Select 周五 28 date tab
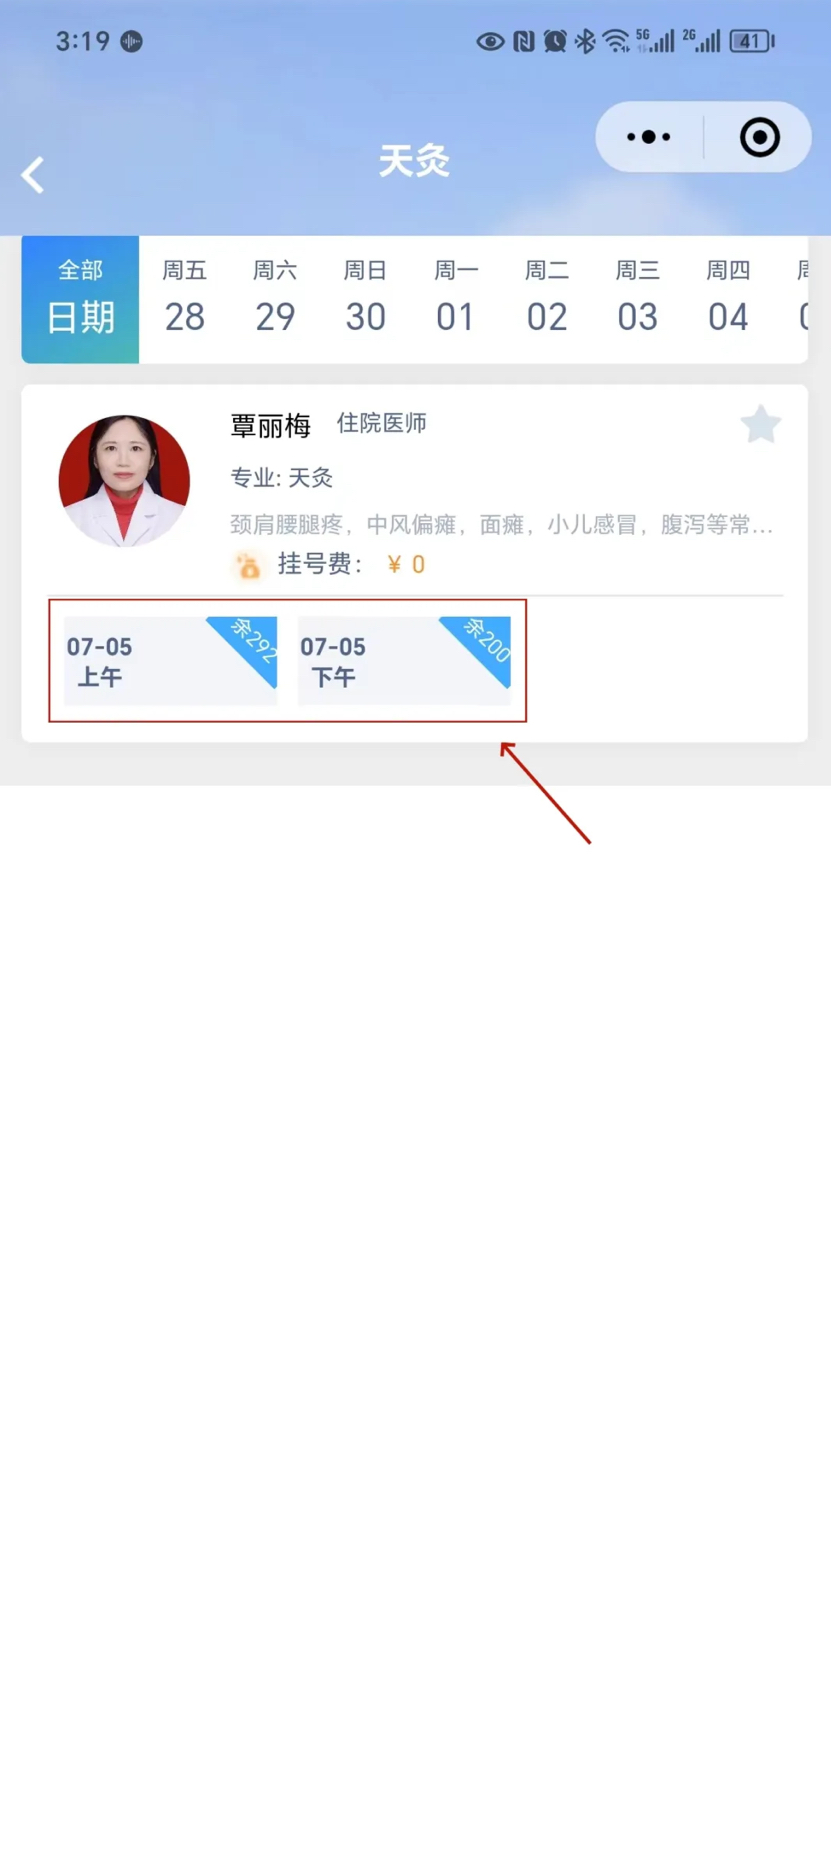Screen dimensions: 831x1857 pos(185,299)
